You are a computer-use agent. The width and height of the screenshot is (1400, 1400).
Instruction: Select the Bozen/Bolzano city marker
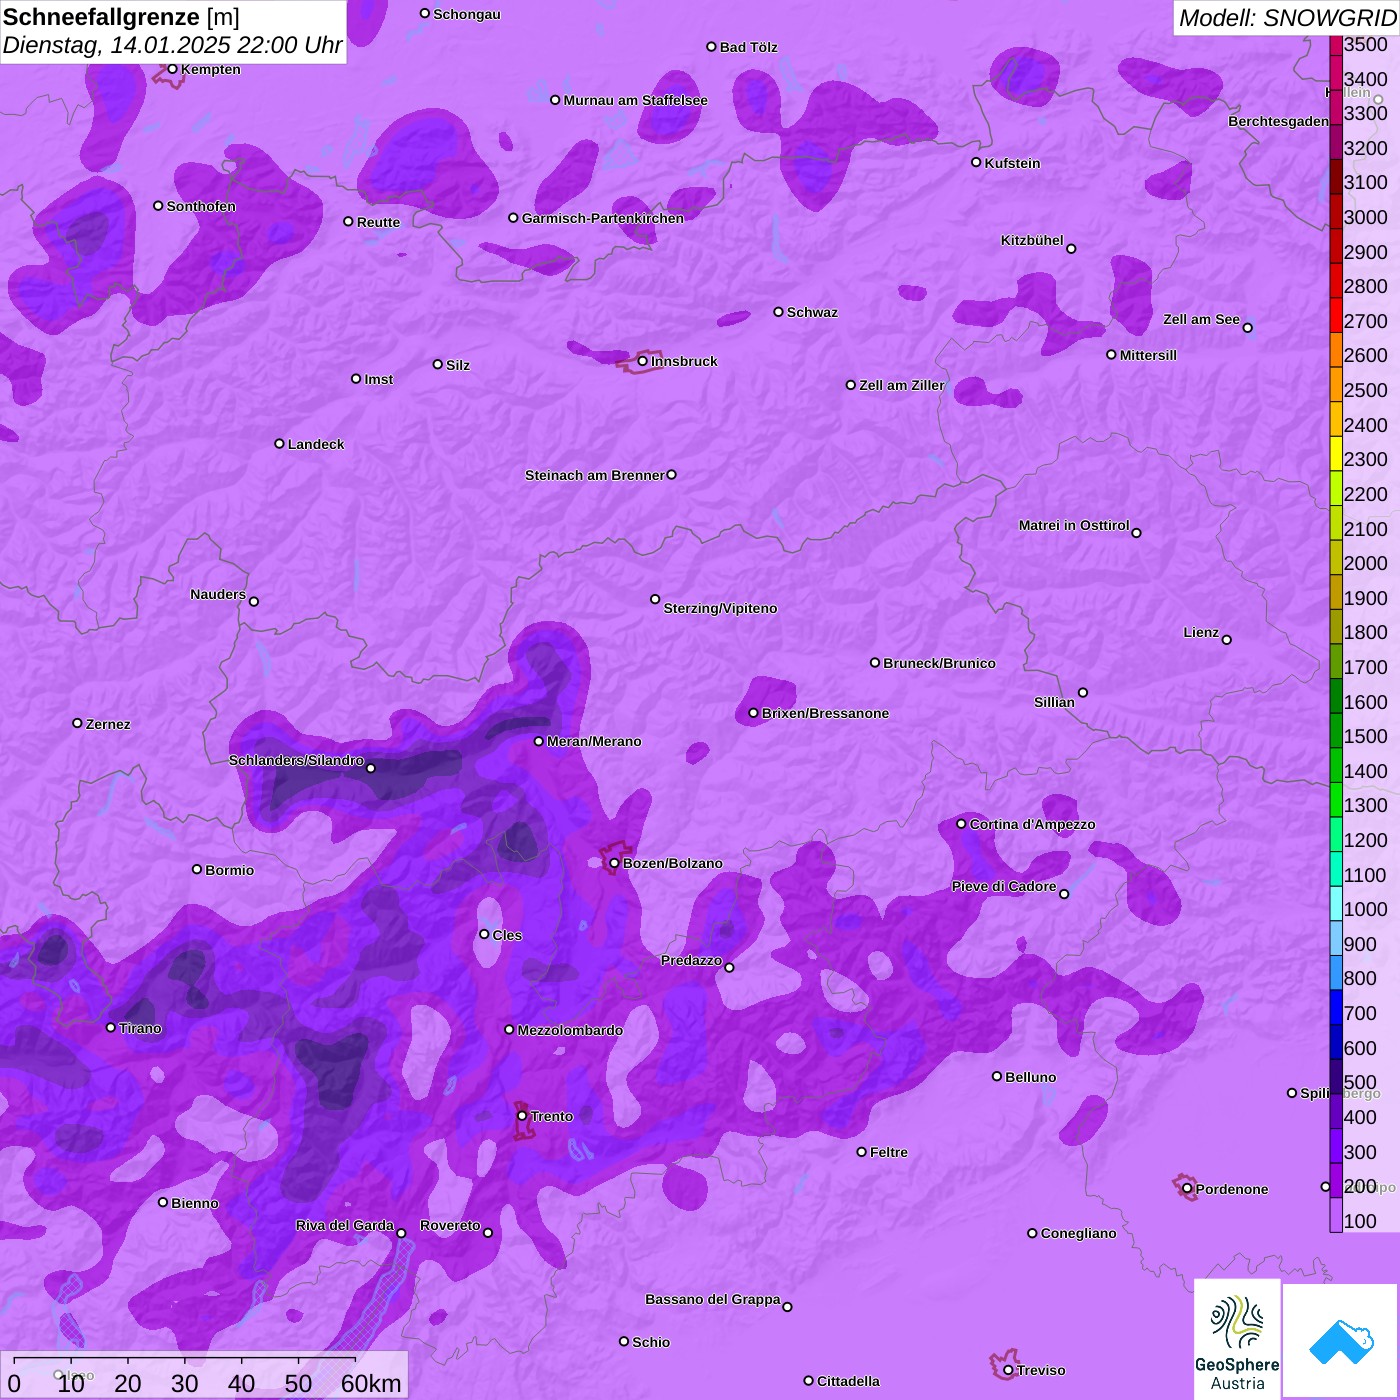point(615,863)
